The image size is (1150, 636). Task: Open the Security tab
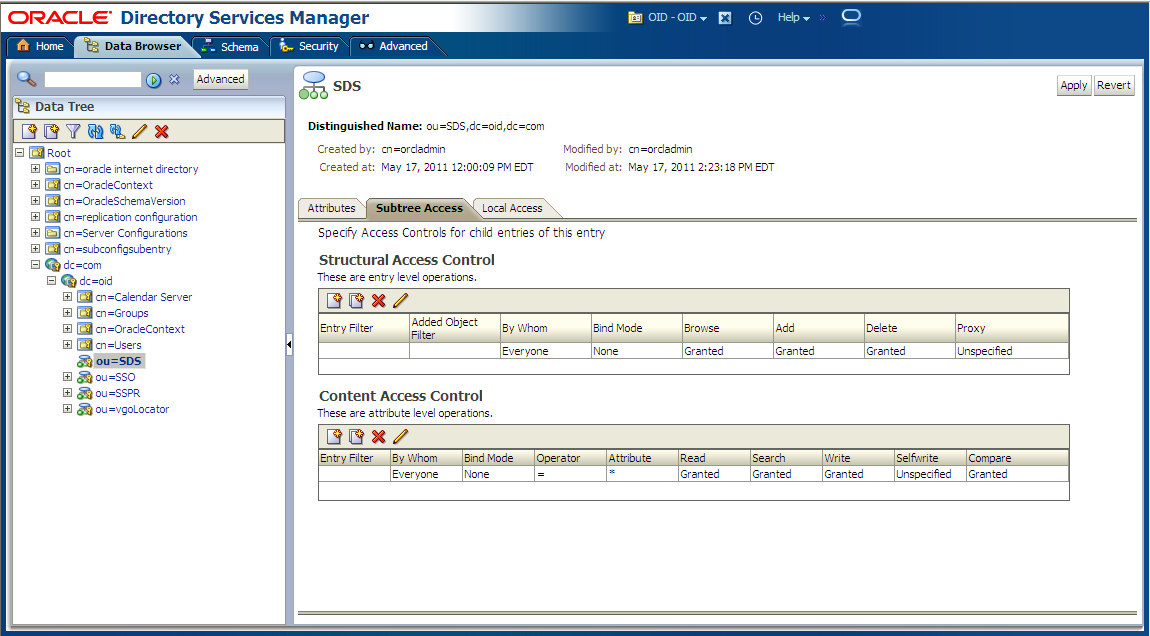click(x=309, y=46)
